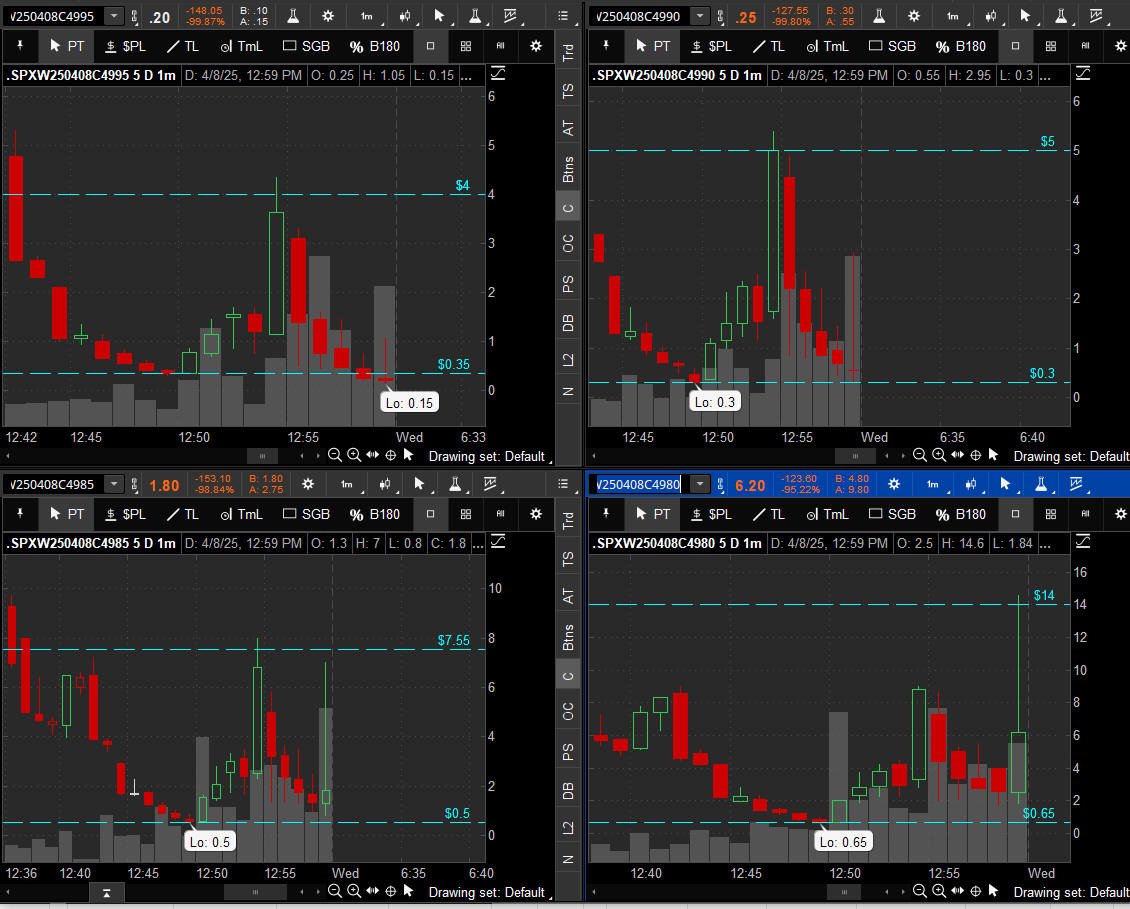This screenshot has height=909, width=1130.
Task: Open L2 sidebar tab beside C4985 chart
Action: (x=569, y=828)
